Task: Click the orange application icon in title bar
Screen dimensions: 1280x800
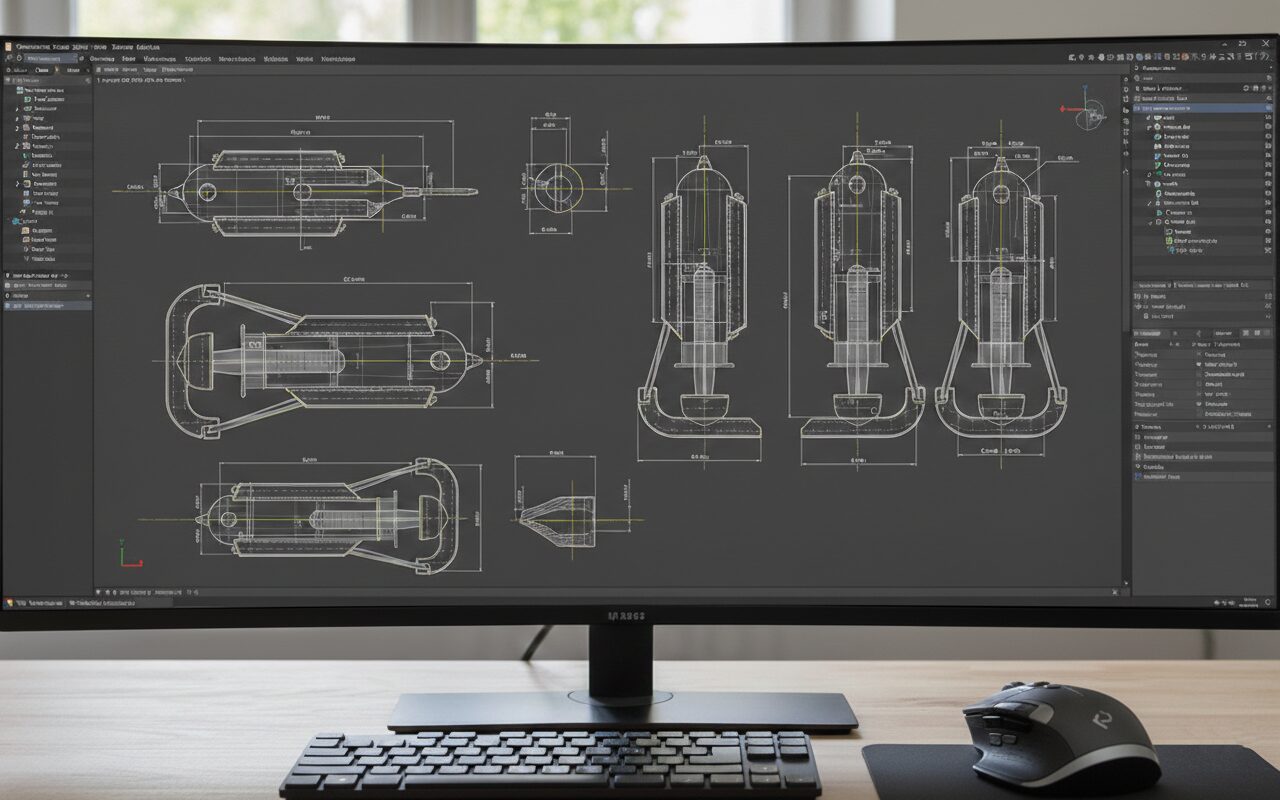Action: tap(8, 46)
